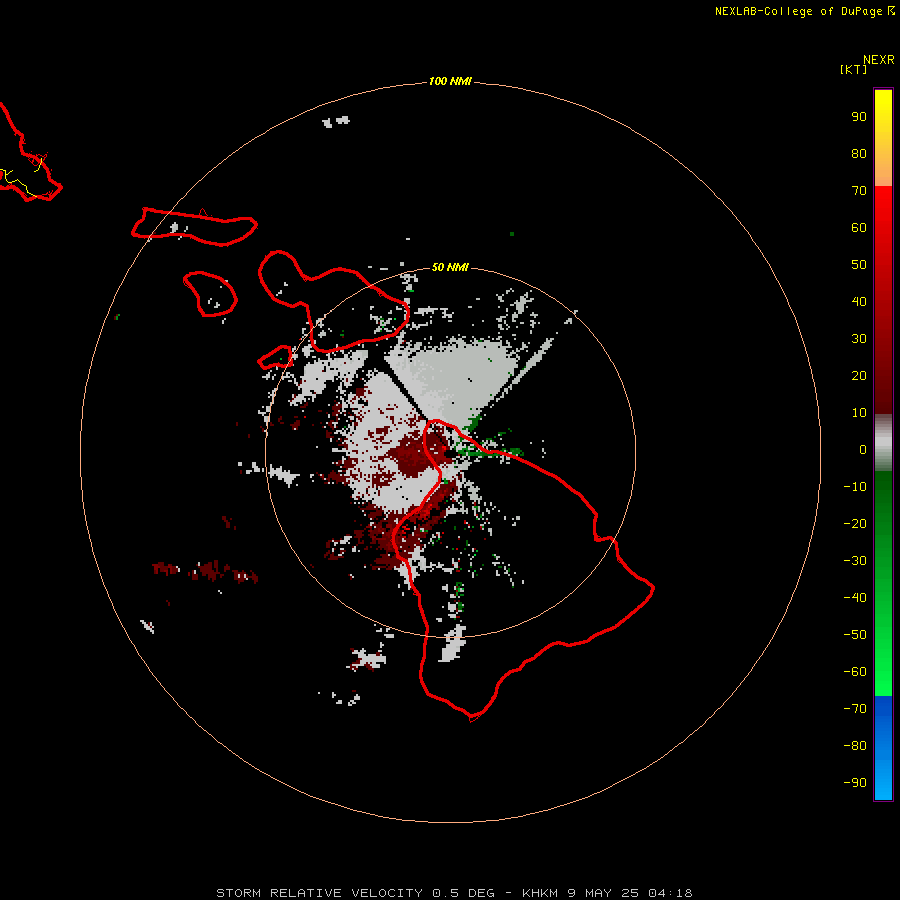Click the 90 value on the velocity scale

pos(859,117)
